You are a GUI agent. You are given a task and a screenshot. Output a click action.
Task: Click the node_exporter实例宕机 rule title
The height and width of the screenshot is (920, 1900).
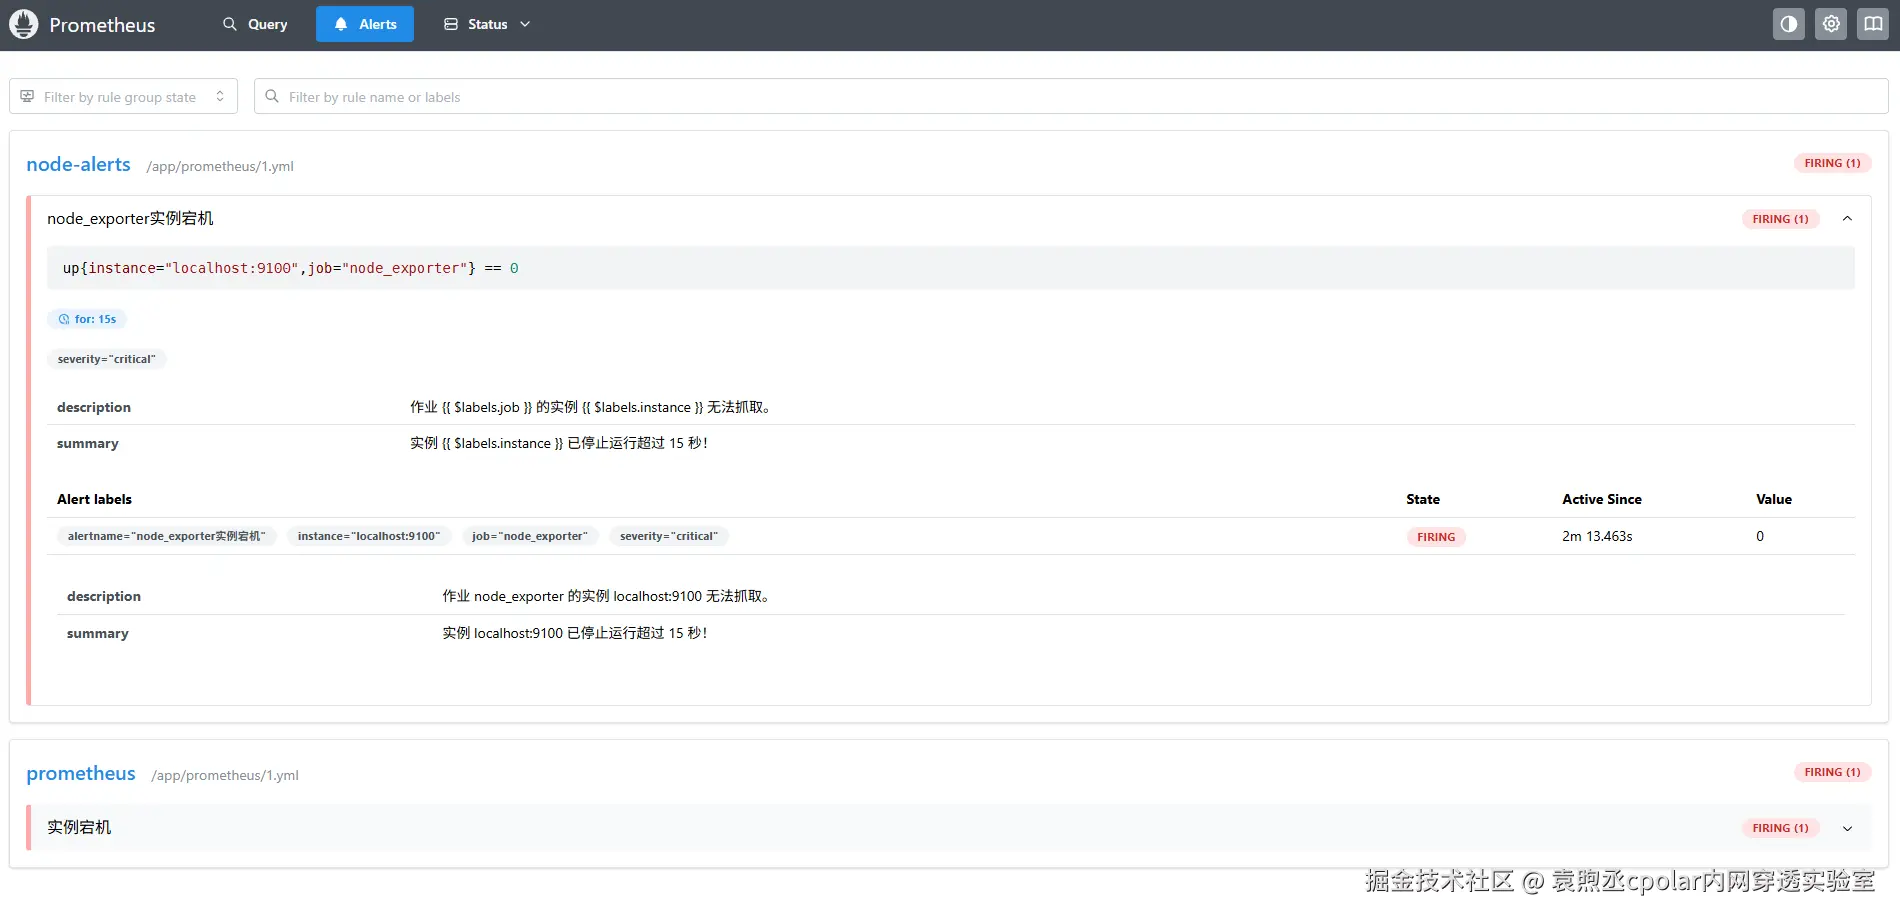130,219
